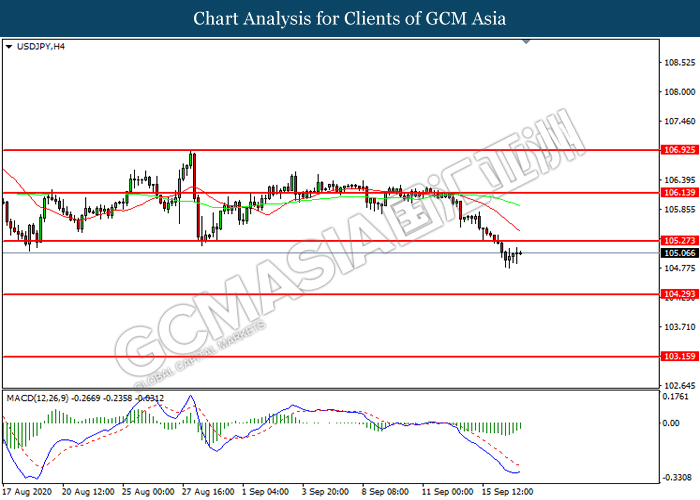Click the 106.925 resistance price label
700x500 pixels.
click(x=679, y=150)
